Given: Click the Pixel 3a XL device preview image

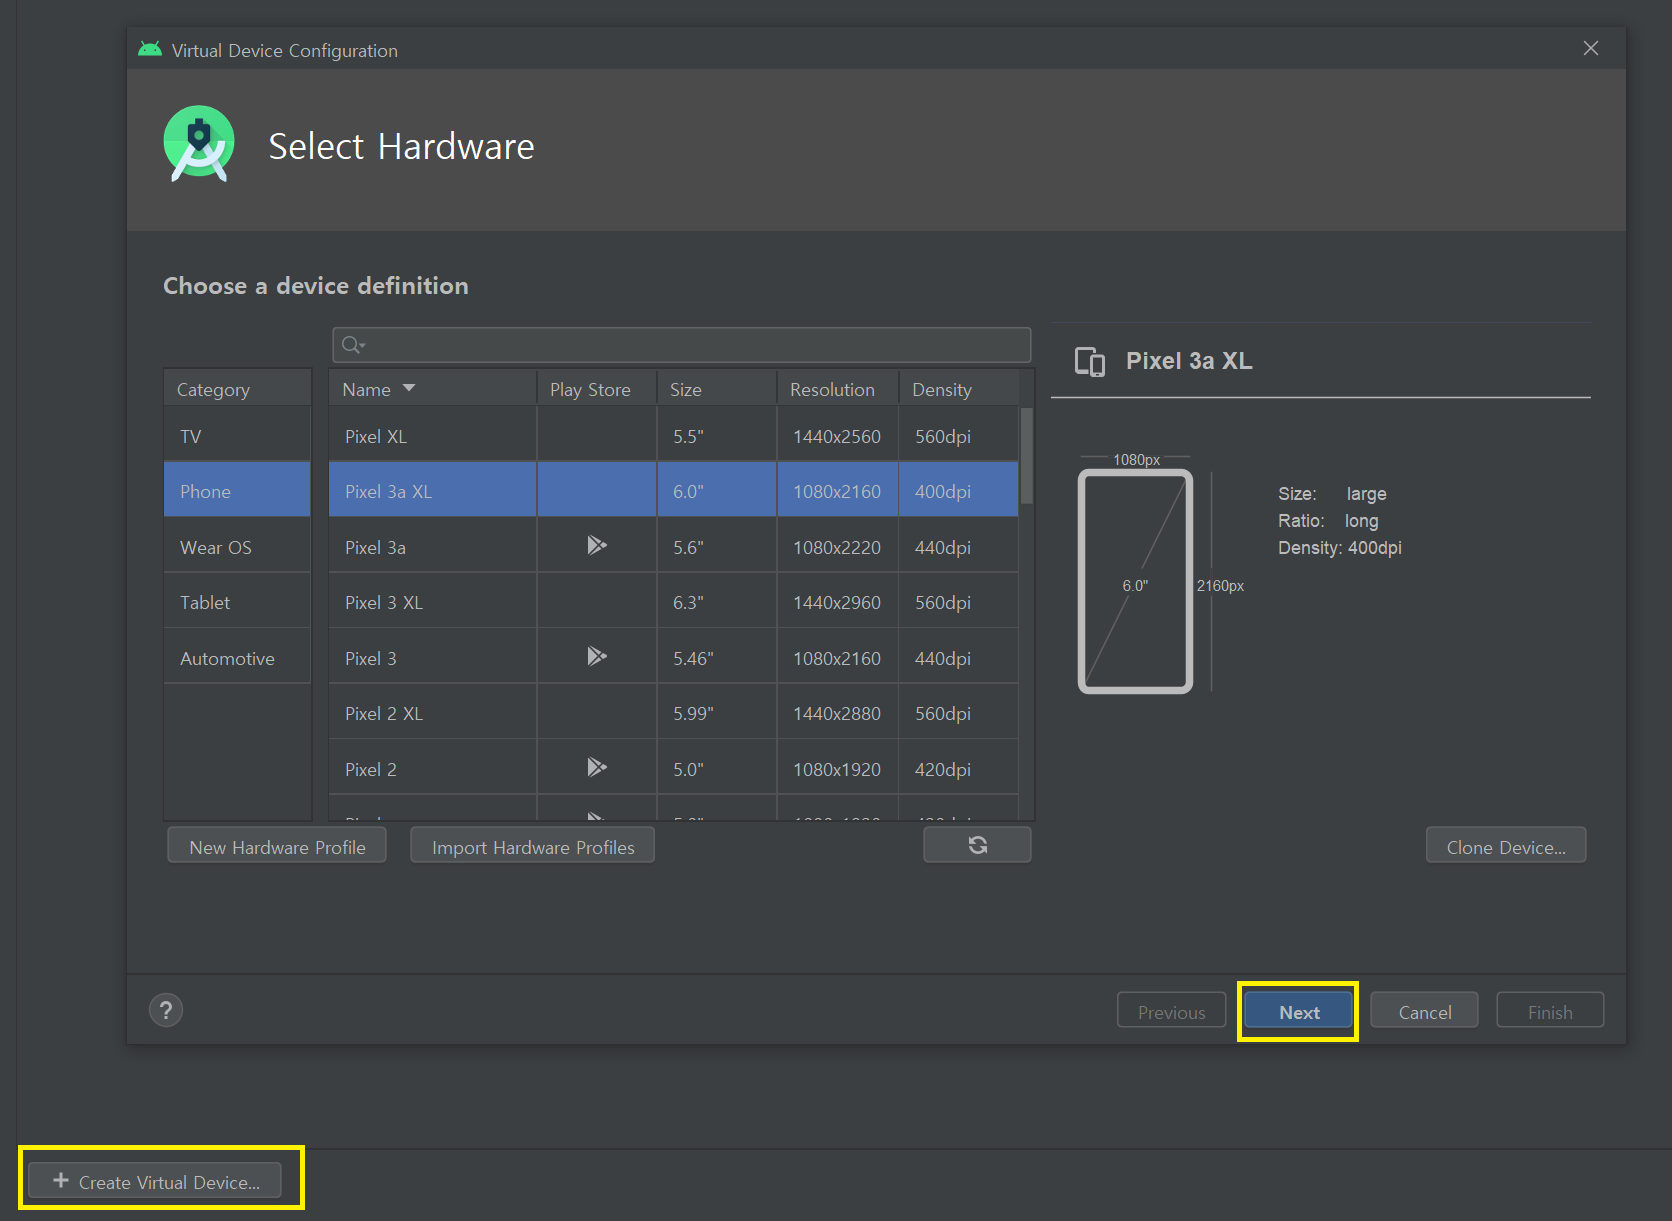Looking at the screenshot, I should 1135,582.
